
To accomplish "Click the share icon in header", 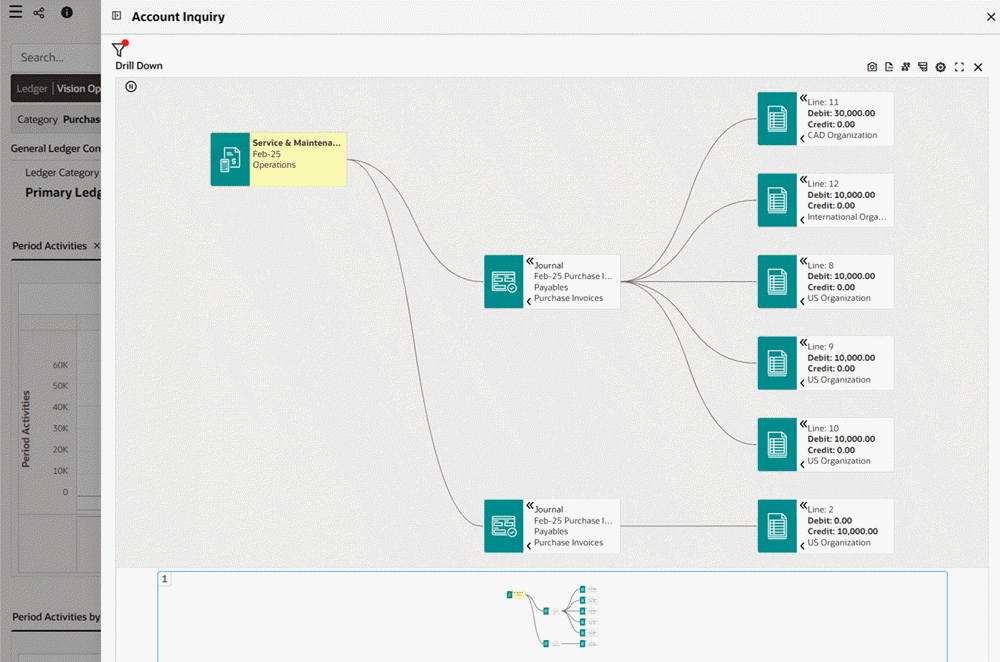I will click(39, 13).
